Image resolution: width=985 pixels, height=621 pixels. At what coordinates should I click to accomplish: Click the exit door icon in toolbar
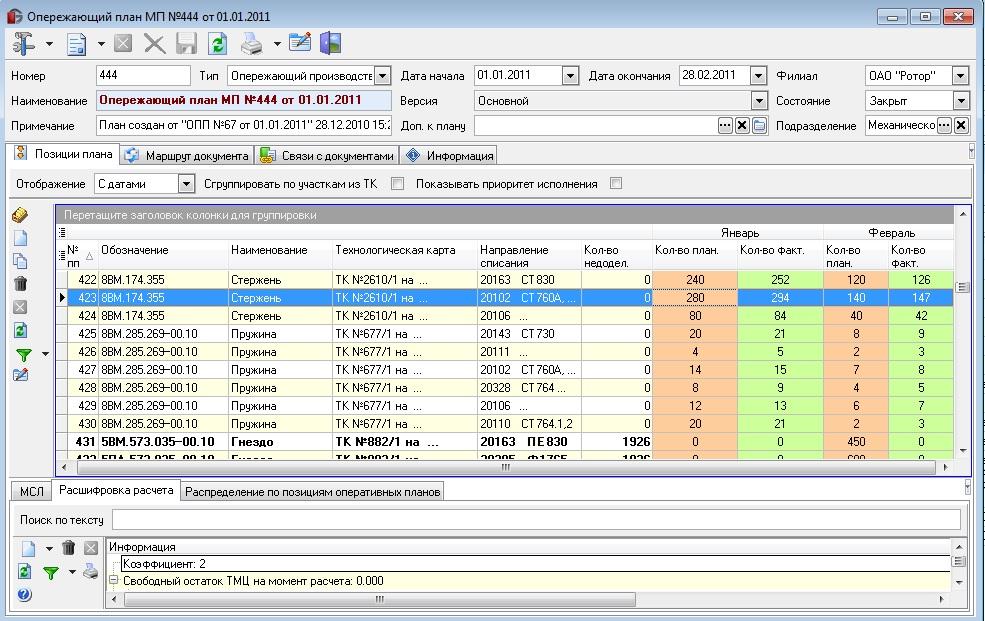pyautogui.click(x=330, y=43)
